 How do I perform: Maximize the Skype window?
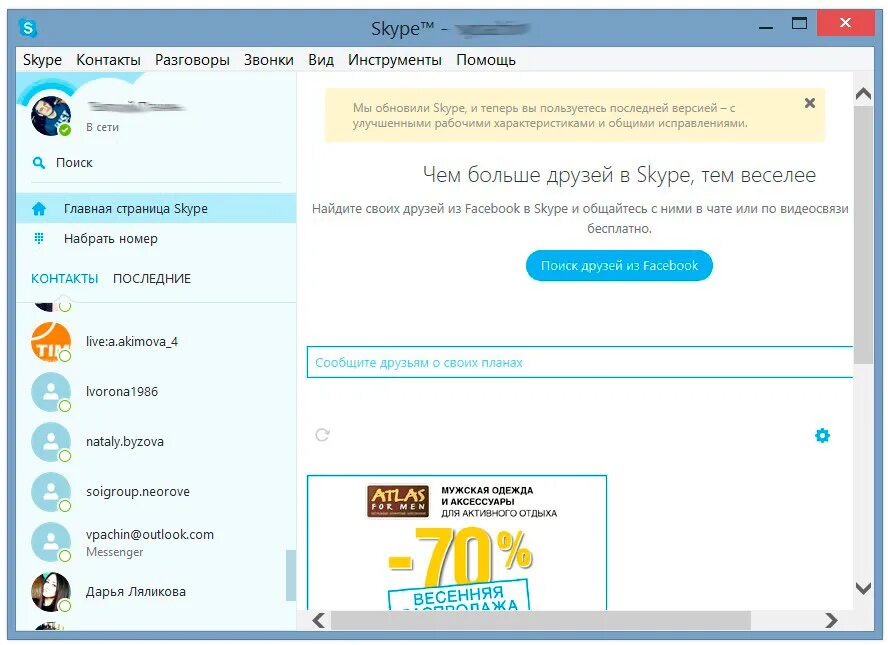click(799, 24)
